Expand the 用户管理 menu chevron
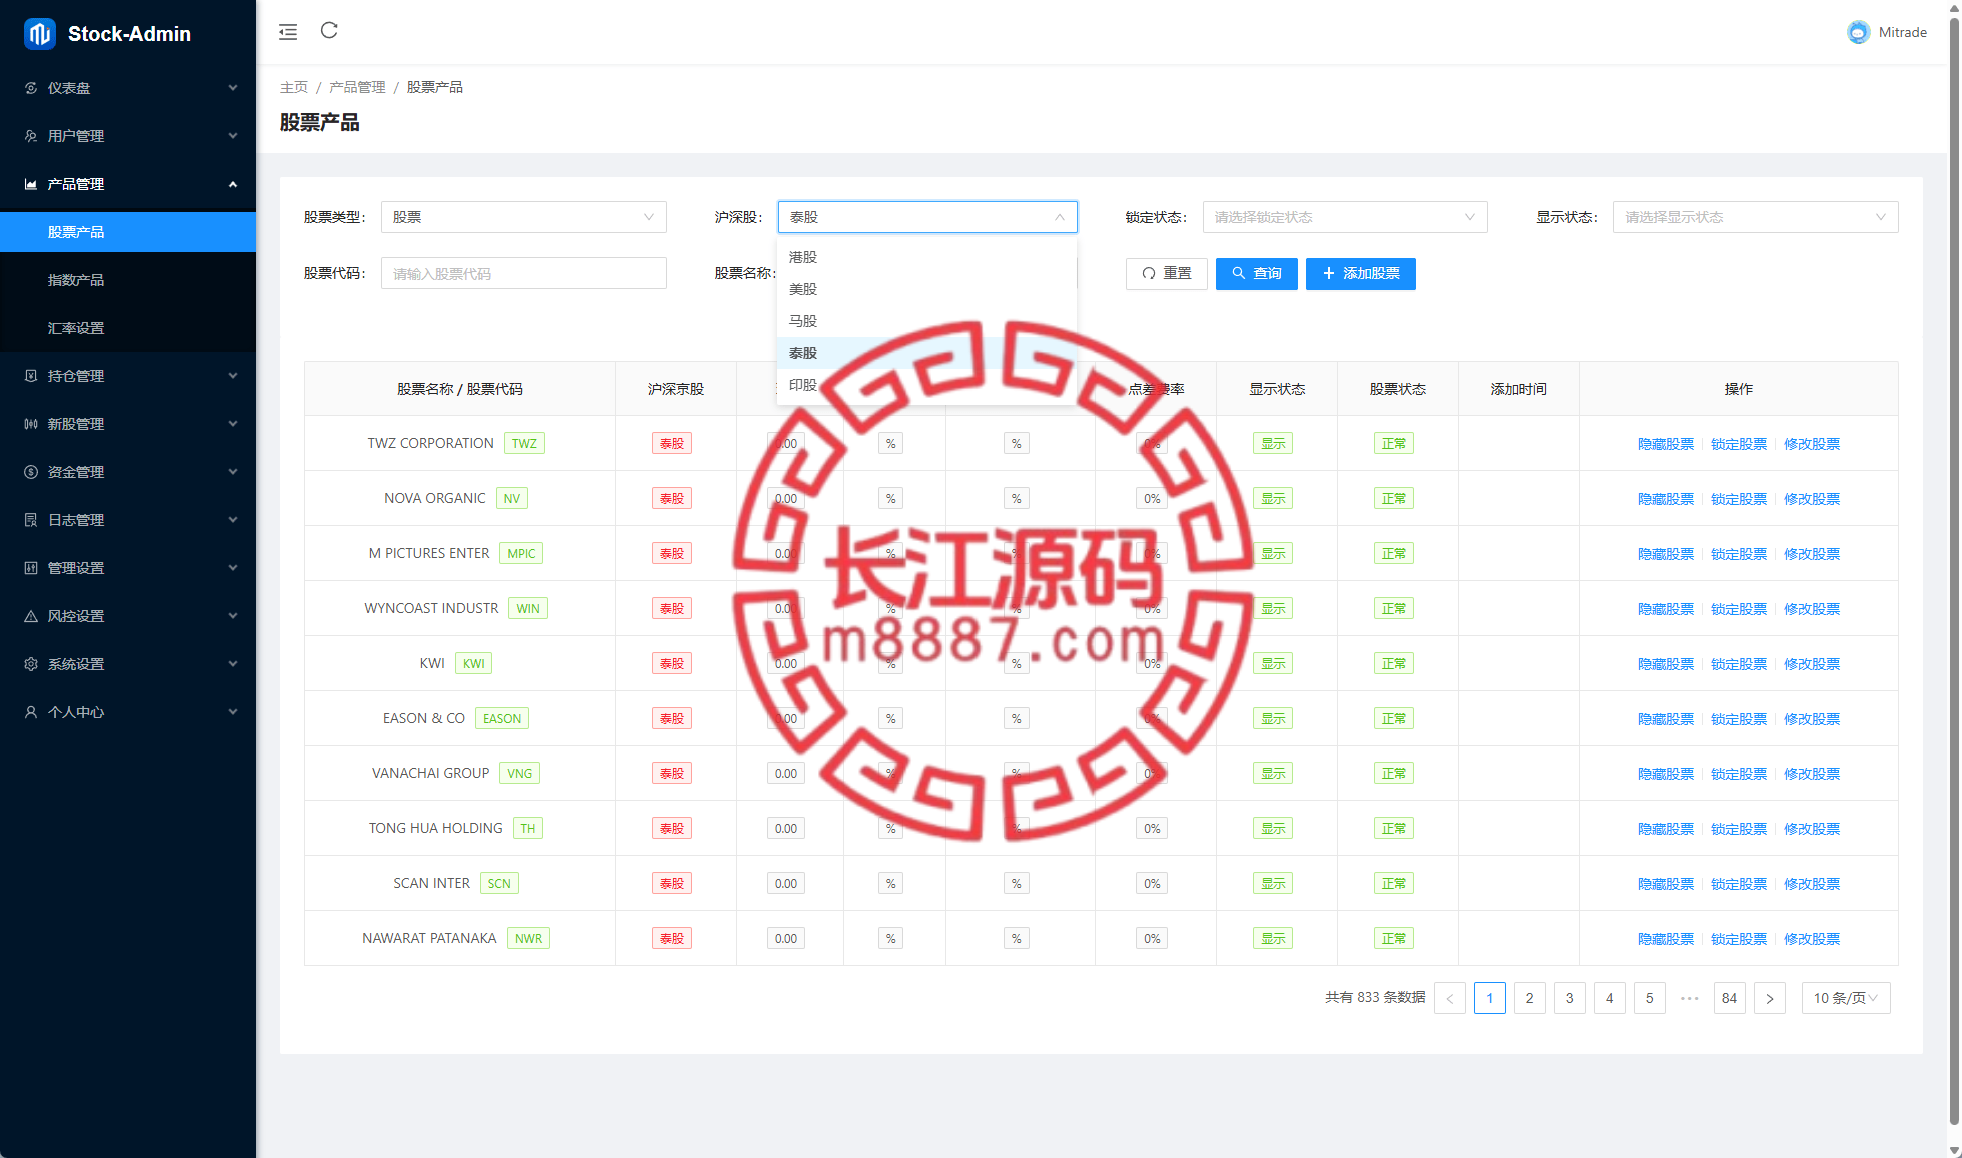Screen dimensions: 1962x1158 tap(233, 136)
